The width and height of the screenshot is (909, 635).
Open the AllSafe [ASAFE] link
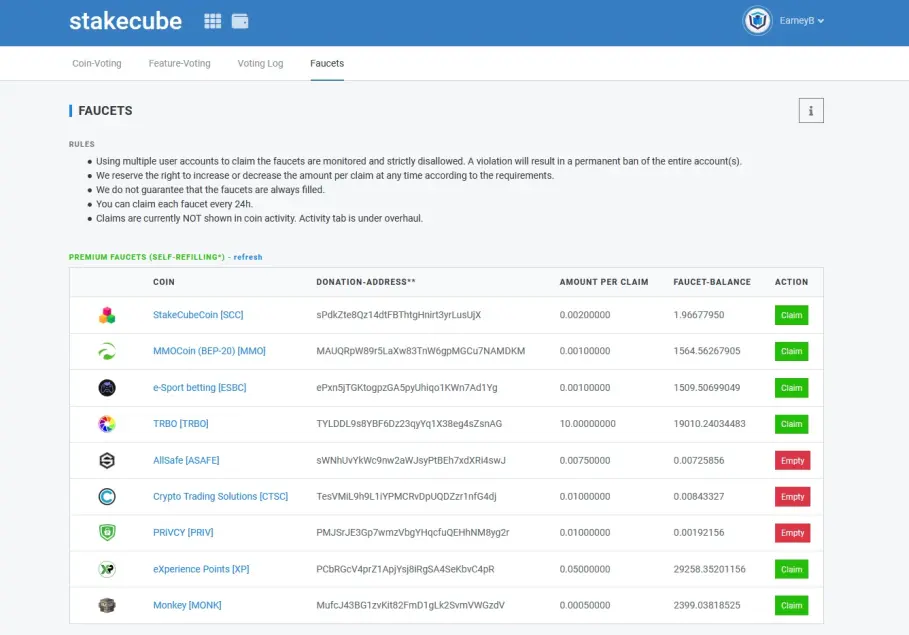tap(186, 460)
